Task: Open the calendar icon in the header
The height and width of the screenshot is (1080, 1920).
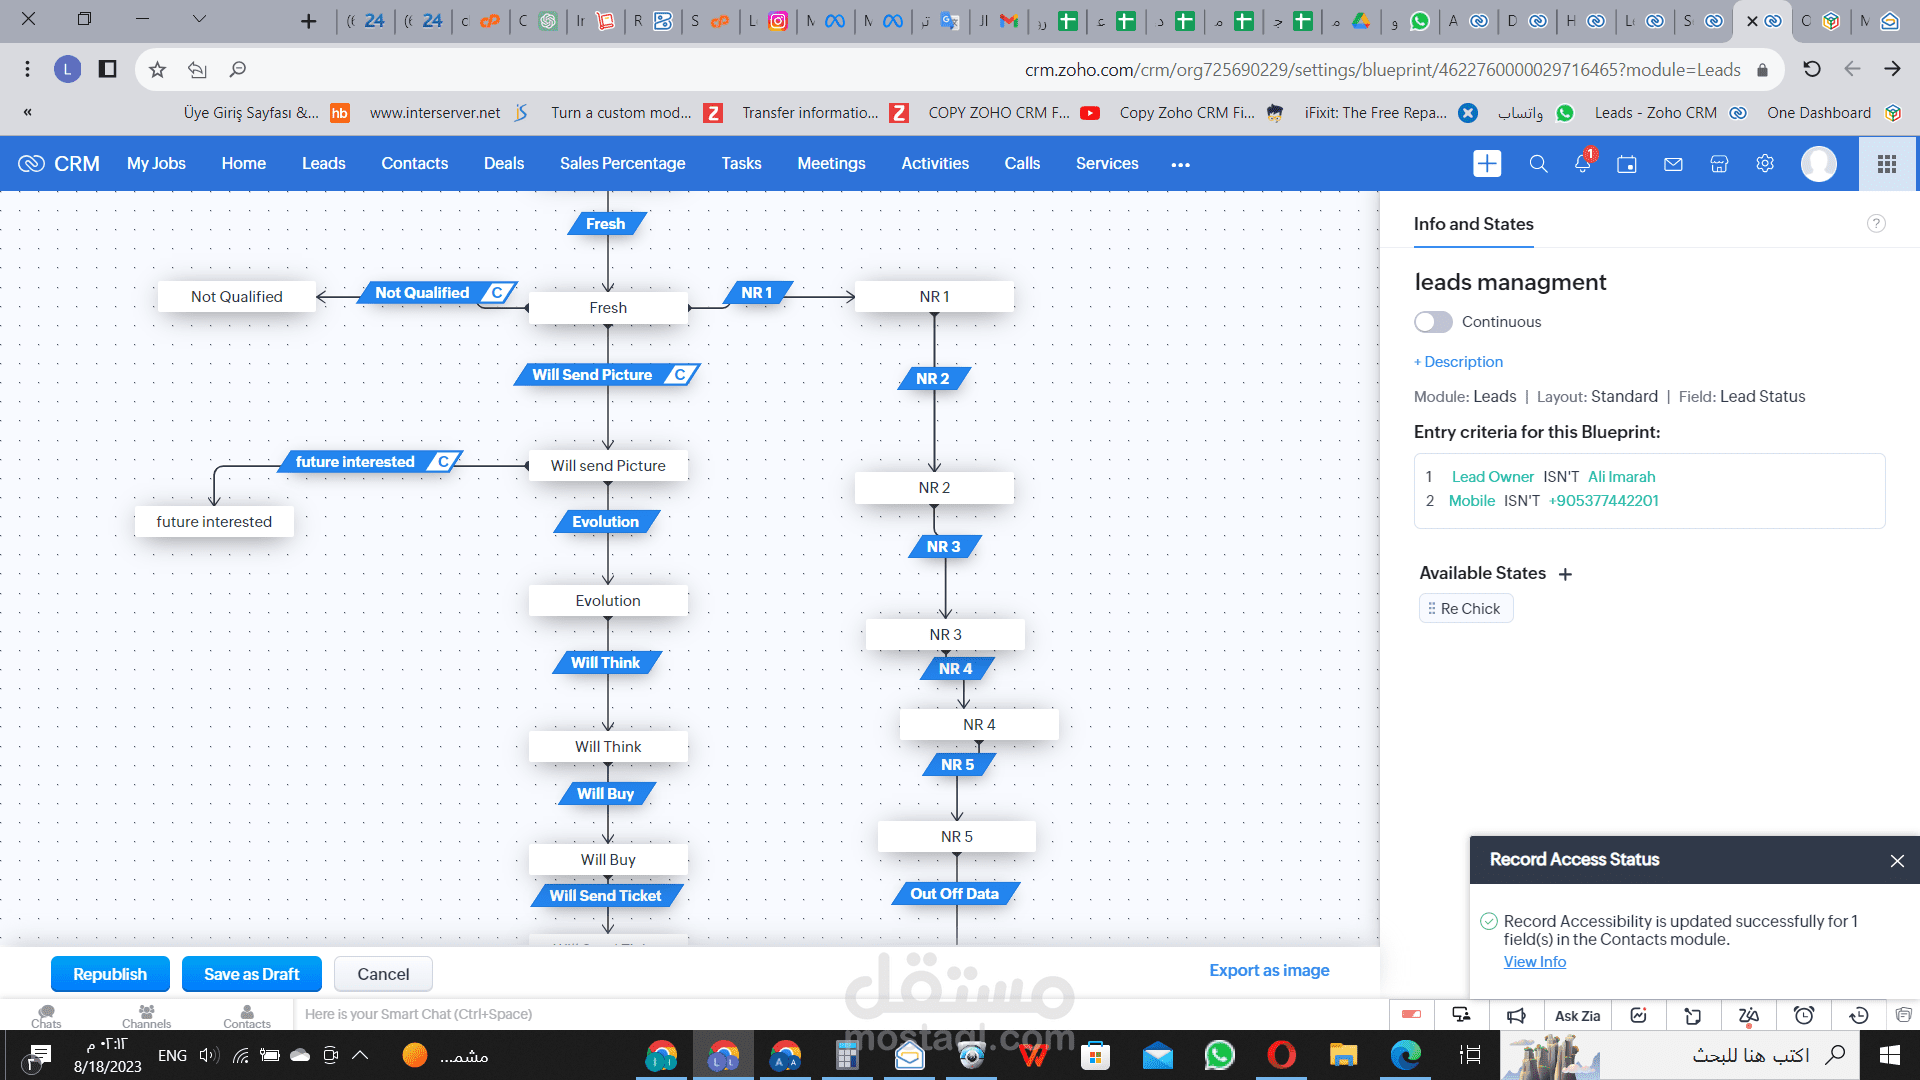Action: point(1627,164)
